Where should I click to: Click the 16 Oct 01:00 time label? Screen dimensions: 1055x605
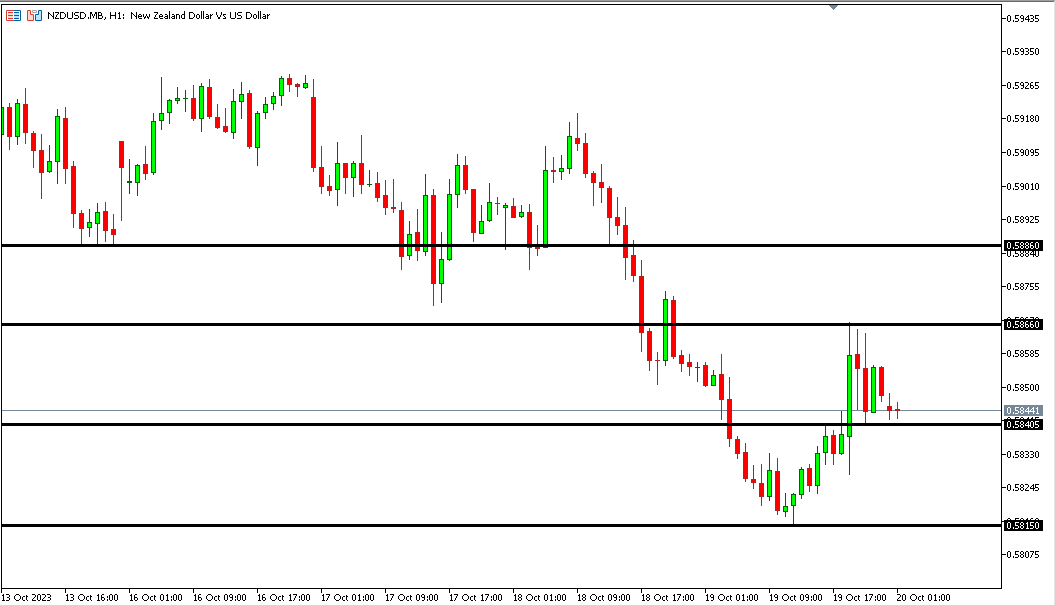pos(155,598)
